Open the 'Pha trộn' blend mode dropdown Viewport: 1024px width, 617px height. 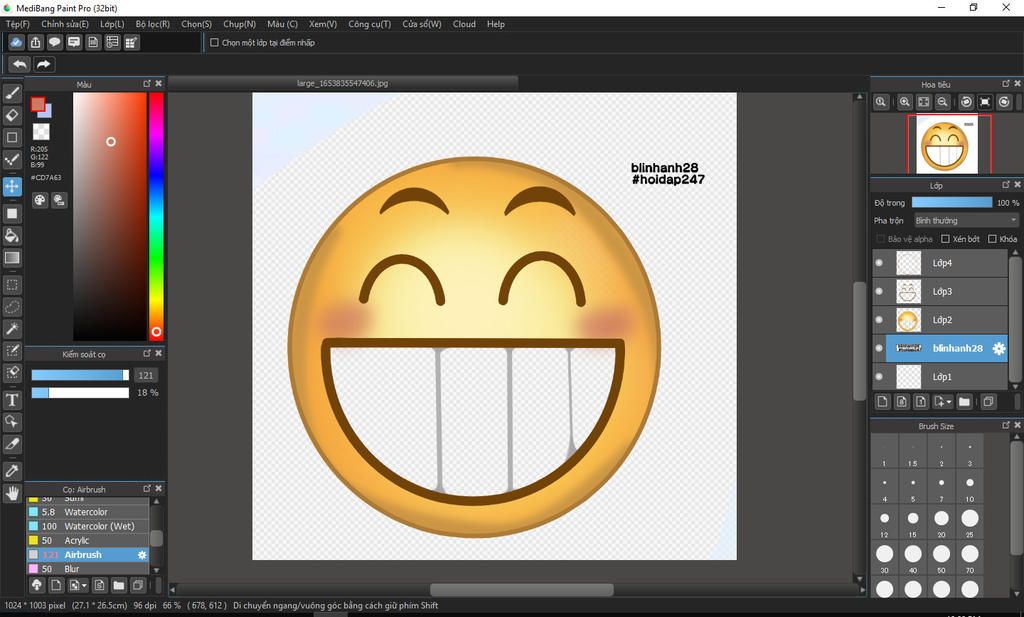[x=966, y=221]
